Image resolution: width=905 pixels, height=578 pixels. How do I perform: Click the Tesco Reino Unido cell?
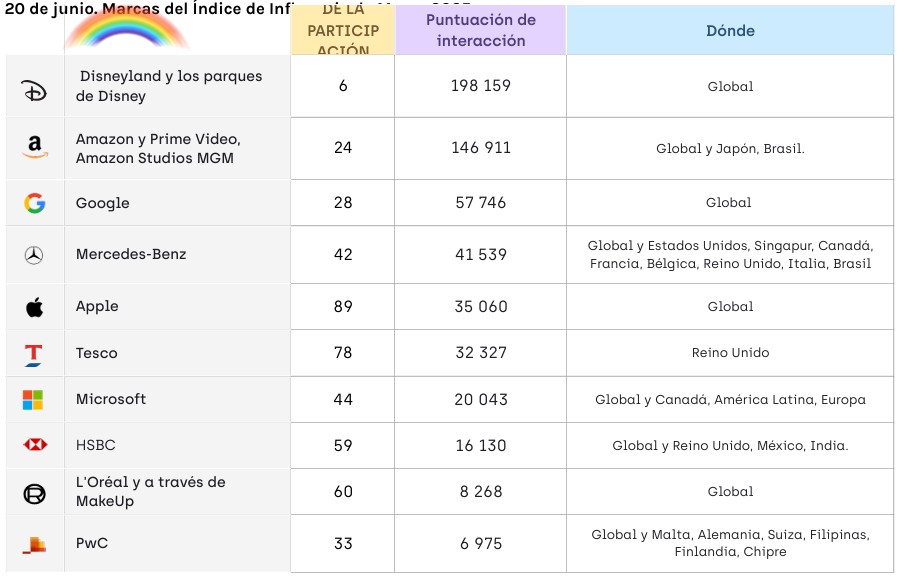point(729,353)
